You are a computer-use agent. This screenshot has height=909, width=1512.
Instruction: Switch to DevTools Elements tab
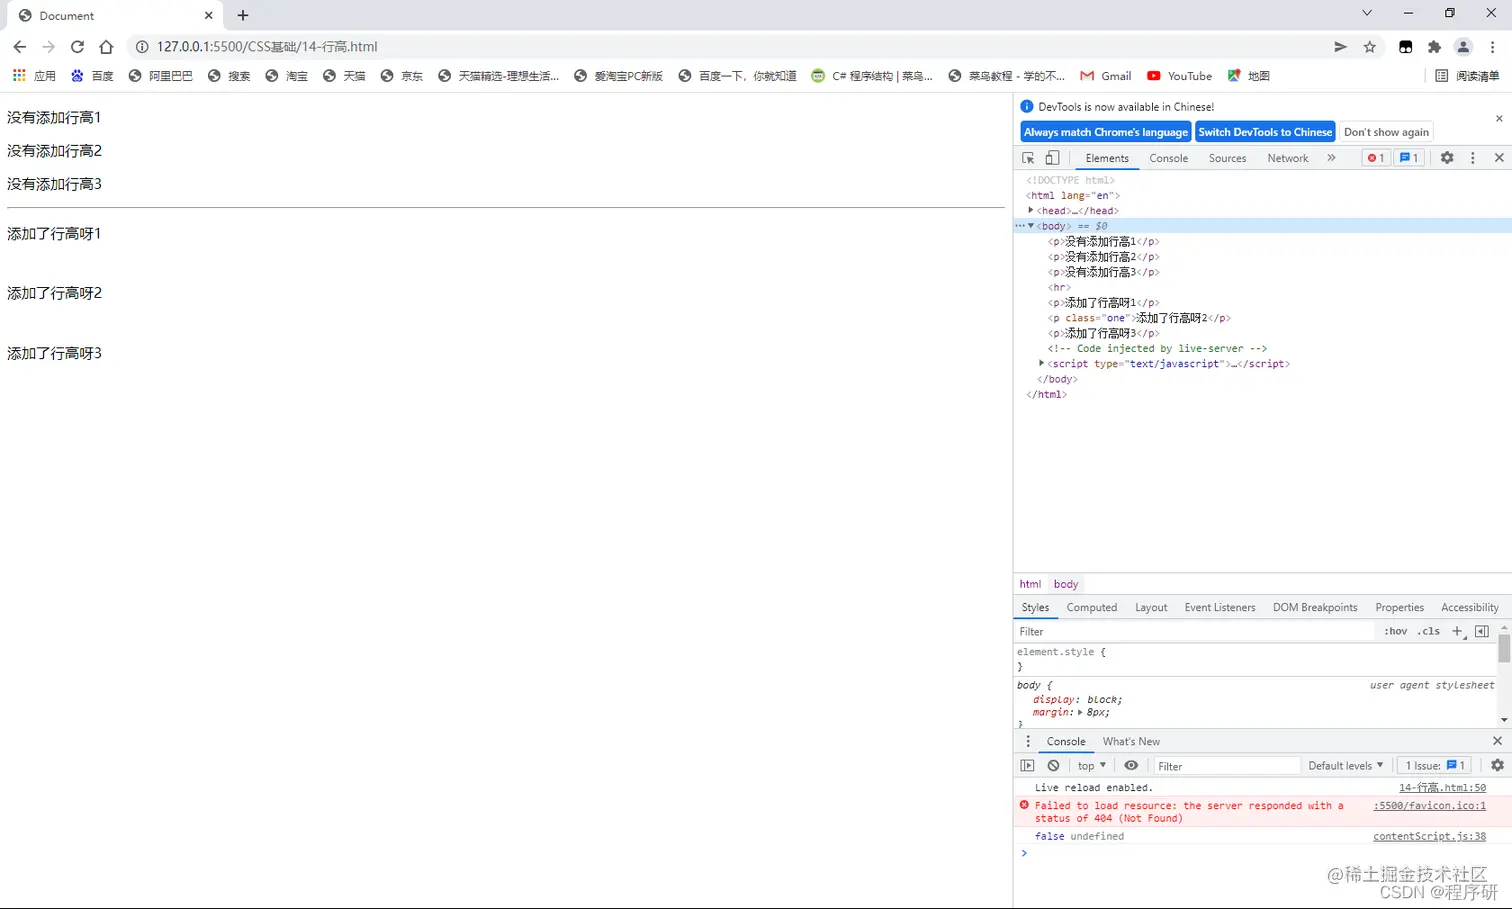(1107, 158)
